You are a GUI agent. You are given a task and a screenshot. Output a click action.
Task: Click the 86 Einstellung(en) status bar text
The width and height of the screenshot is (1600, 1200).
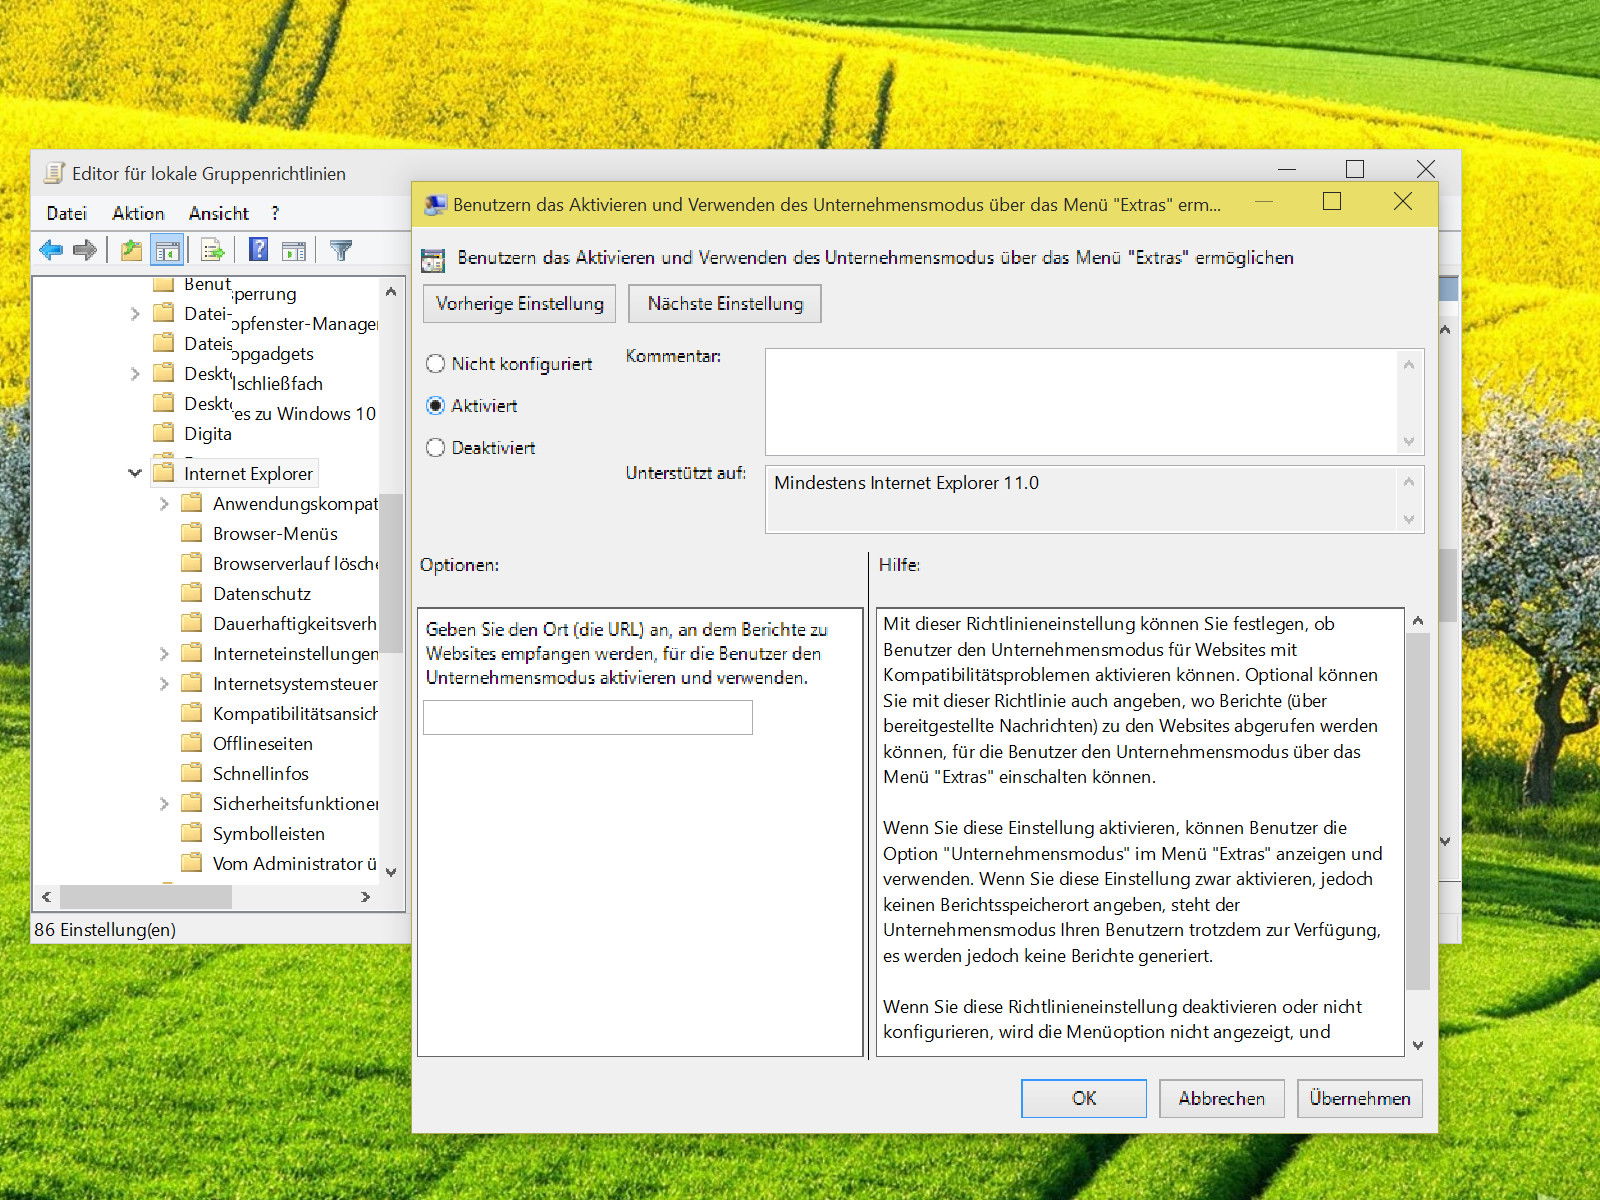[x=105, y=929]
